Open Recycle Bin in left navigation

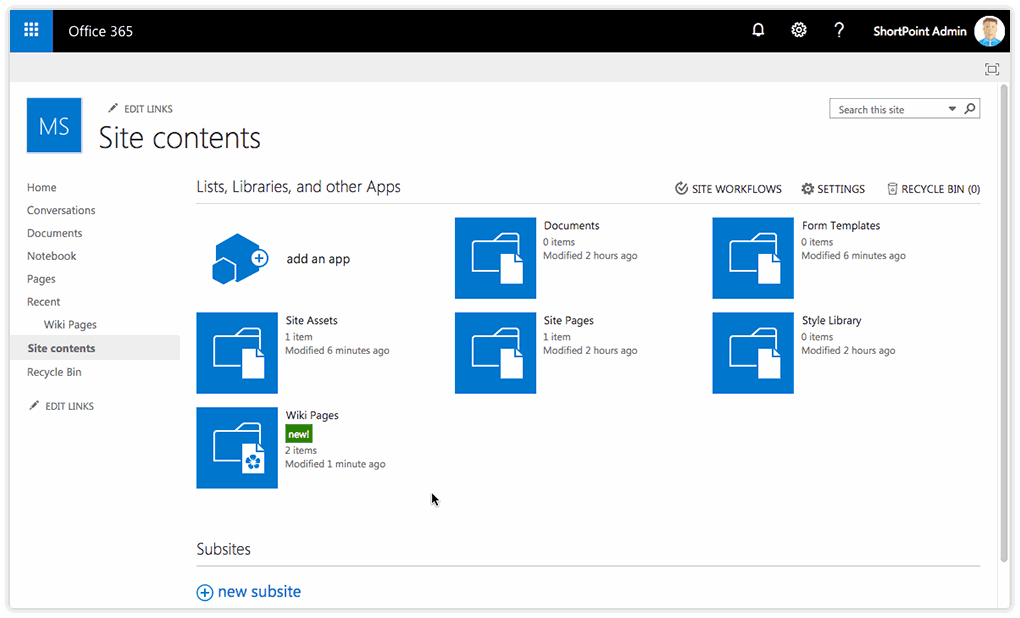(54, 372)
